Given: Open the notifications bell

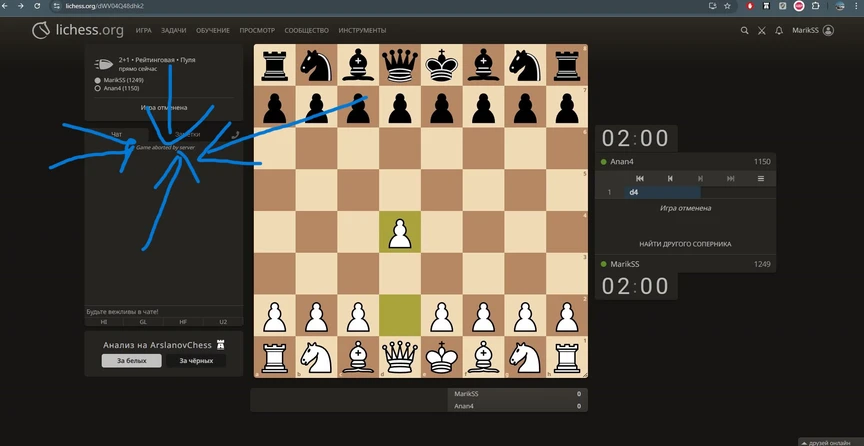Looking at the screenshot, I should [x=778, y=31].
